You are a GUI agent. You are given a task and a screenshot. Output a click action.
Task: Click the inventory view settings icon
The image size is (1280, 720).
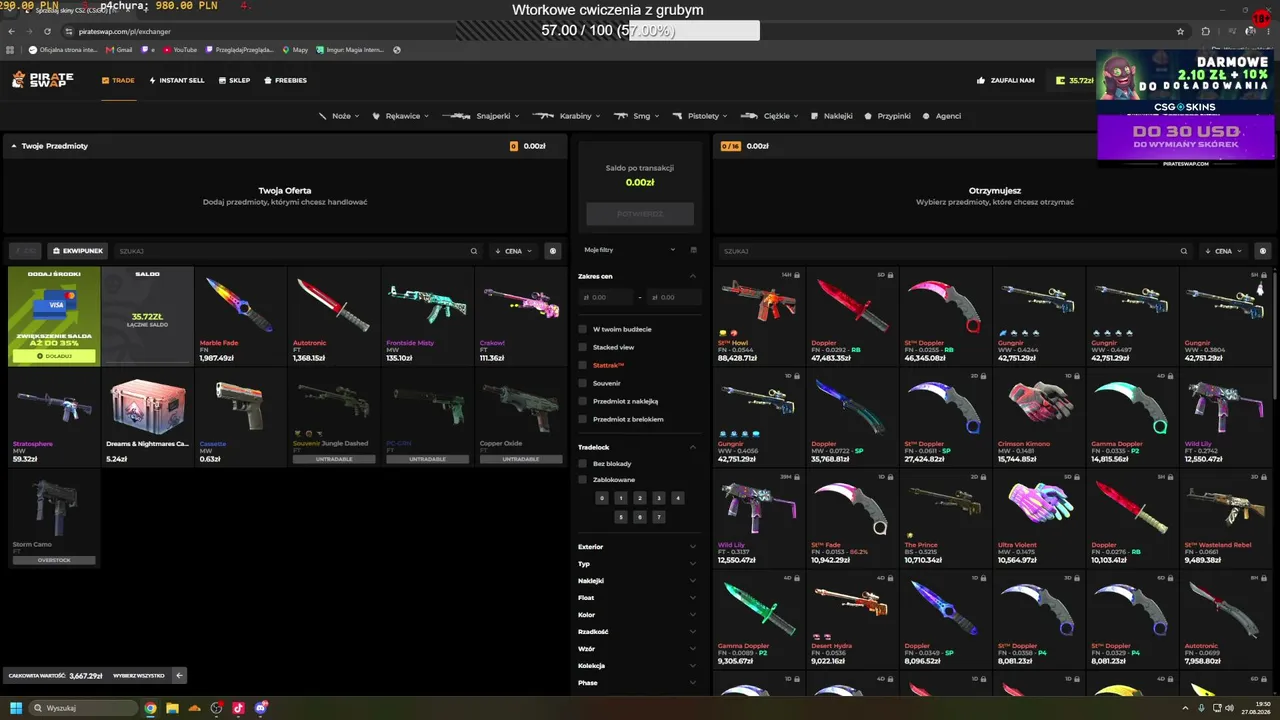tap(554, 251)
